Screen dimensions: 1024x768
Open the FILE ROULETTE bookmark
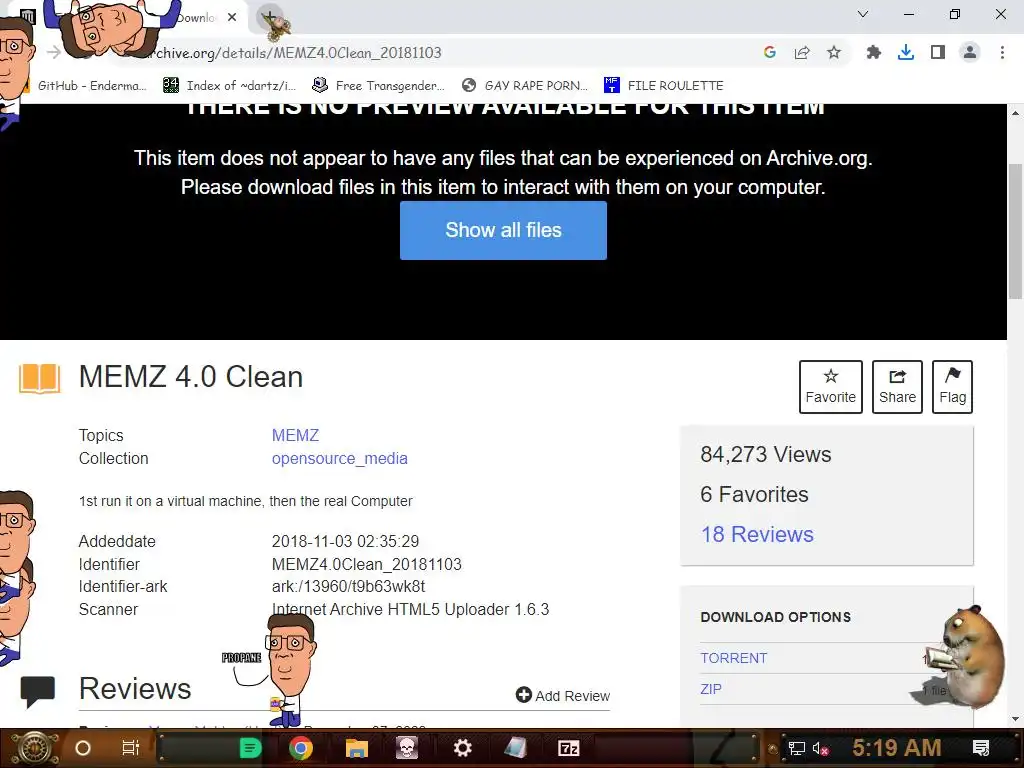coord(664,86)
